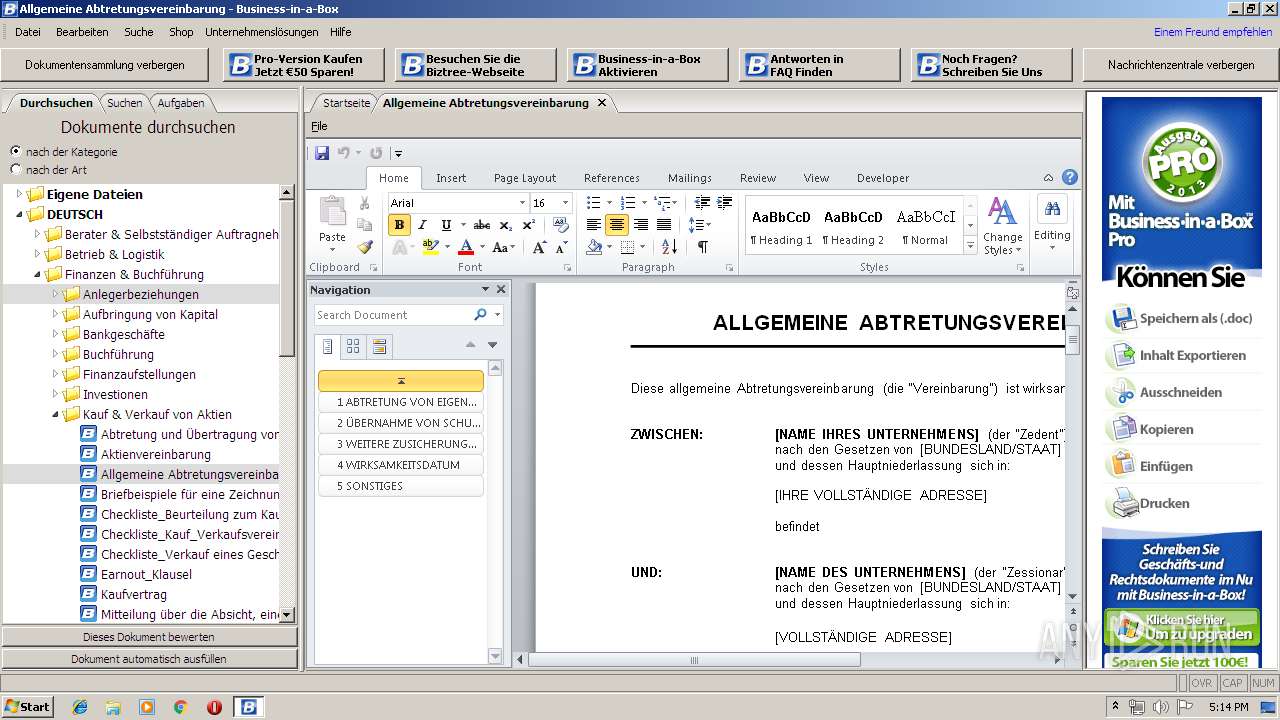Open Navigation pane options dropdown arrow

tap(485, 289)
